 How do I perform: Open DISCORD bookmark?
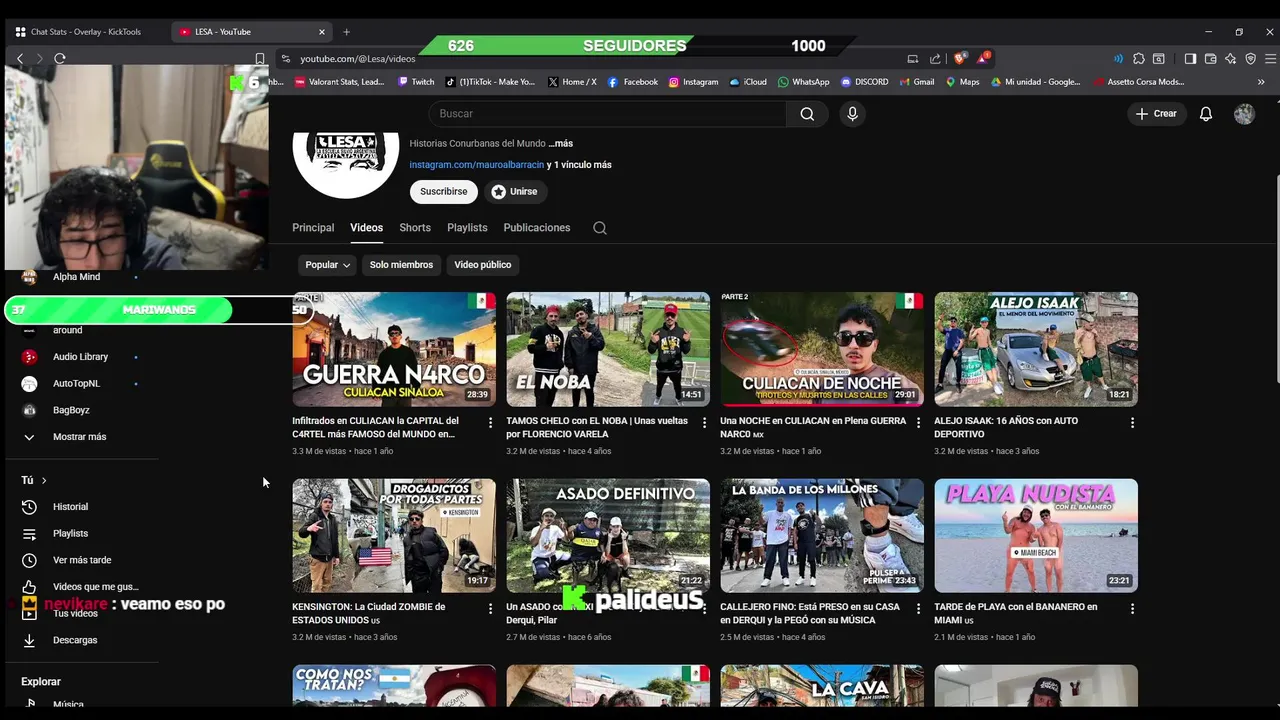pos(865,82)
